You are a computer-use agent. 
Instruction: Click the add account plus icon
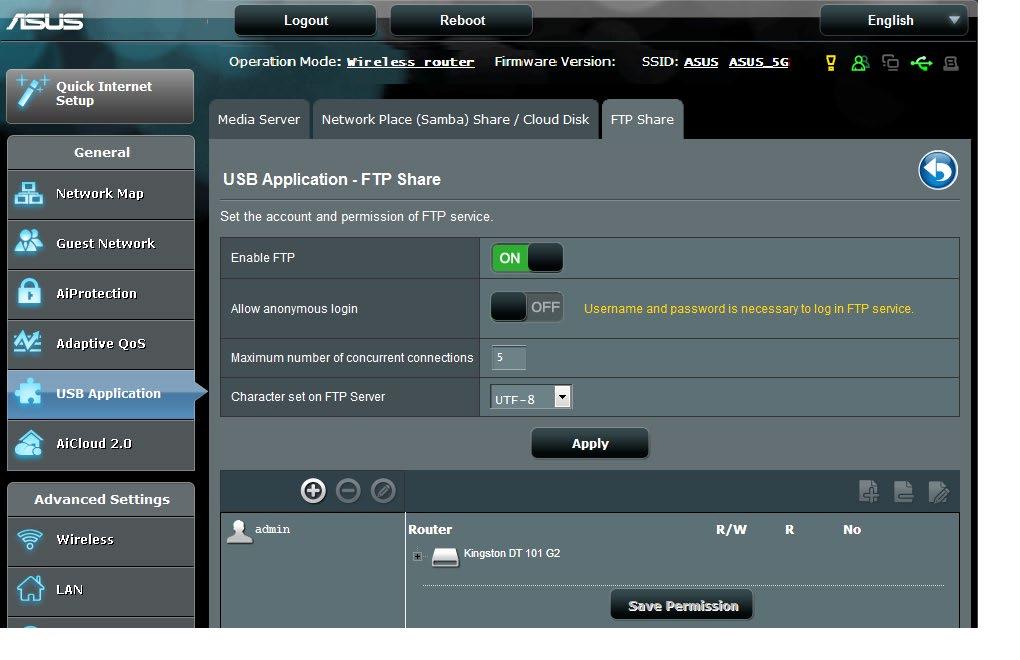tap(313, 490)
